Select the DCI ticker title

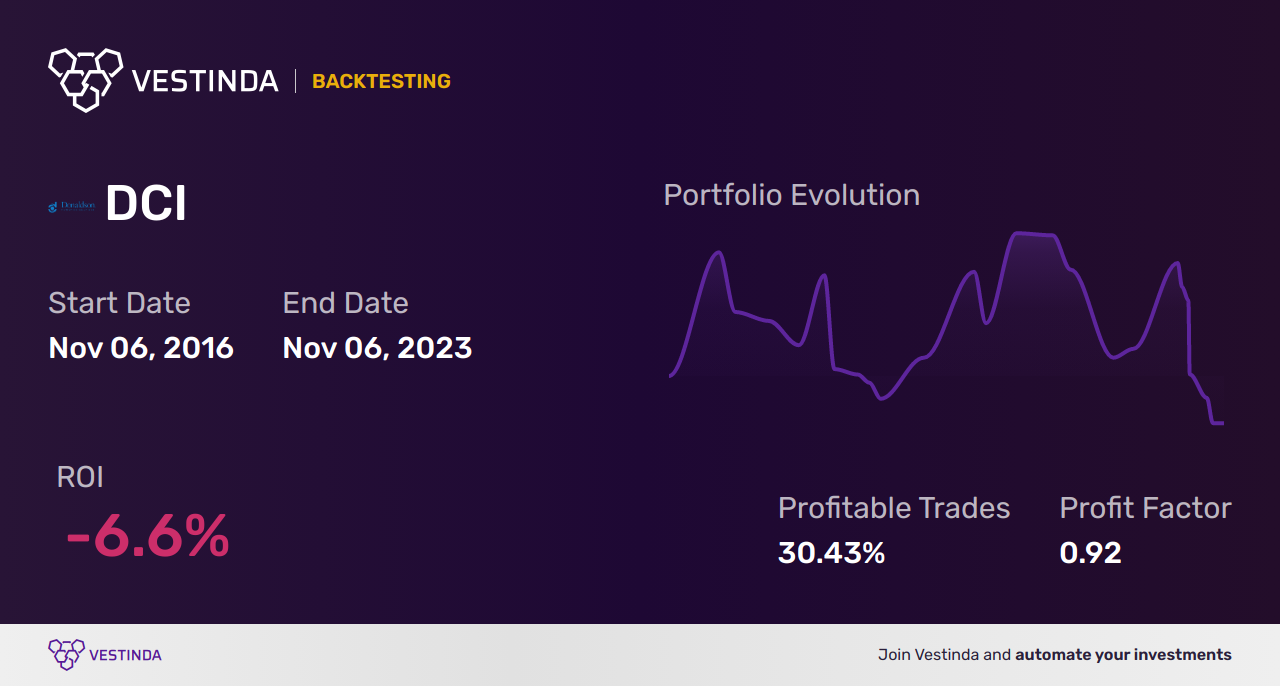click(x=146, y=205)
